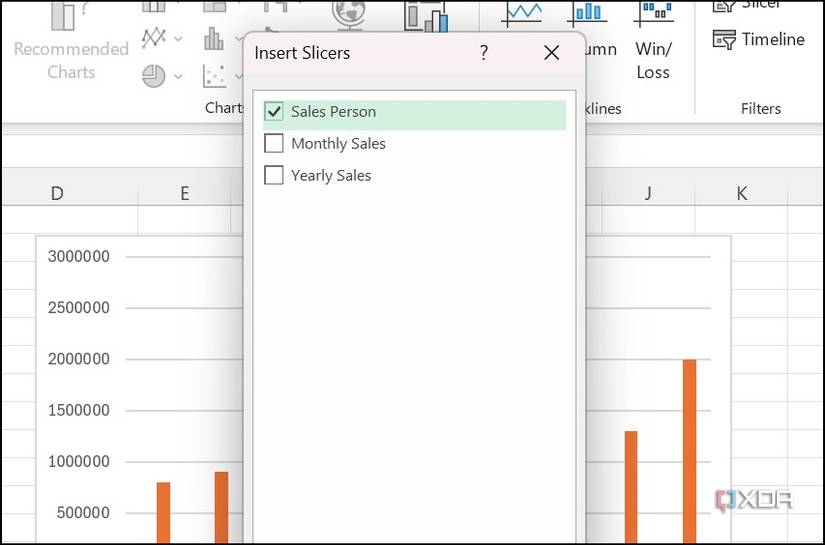Click the 1500000 axis label
Image resolution: width=825 pixels, height=545 pixels.
79,410
